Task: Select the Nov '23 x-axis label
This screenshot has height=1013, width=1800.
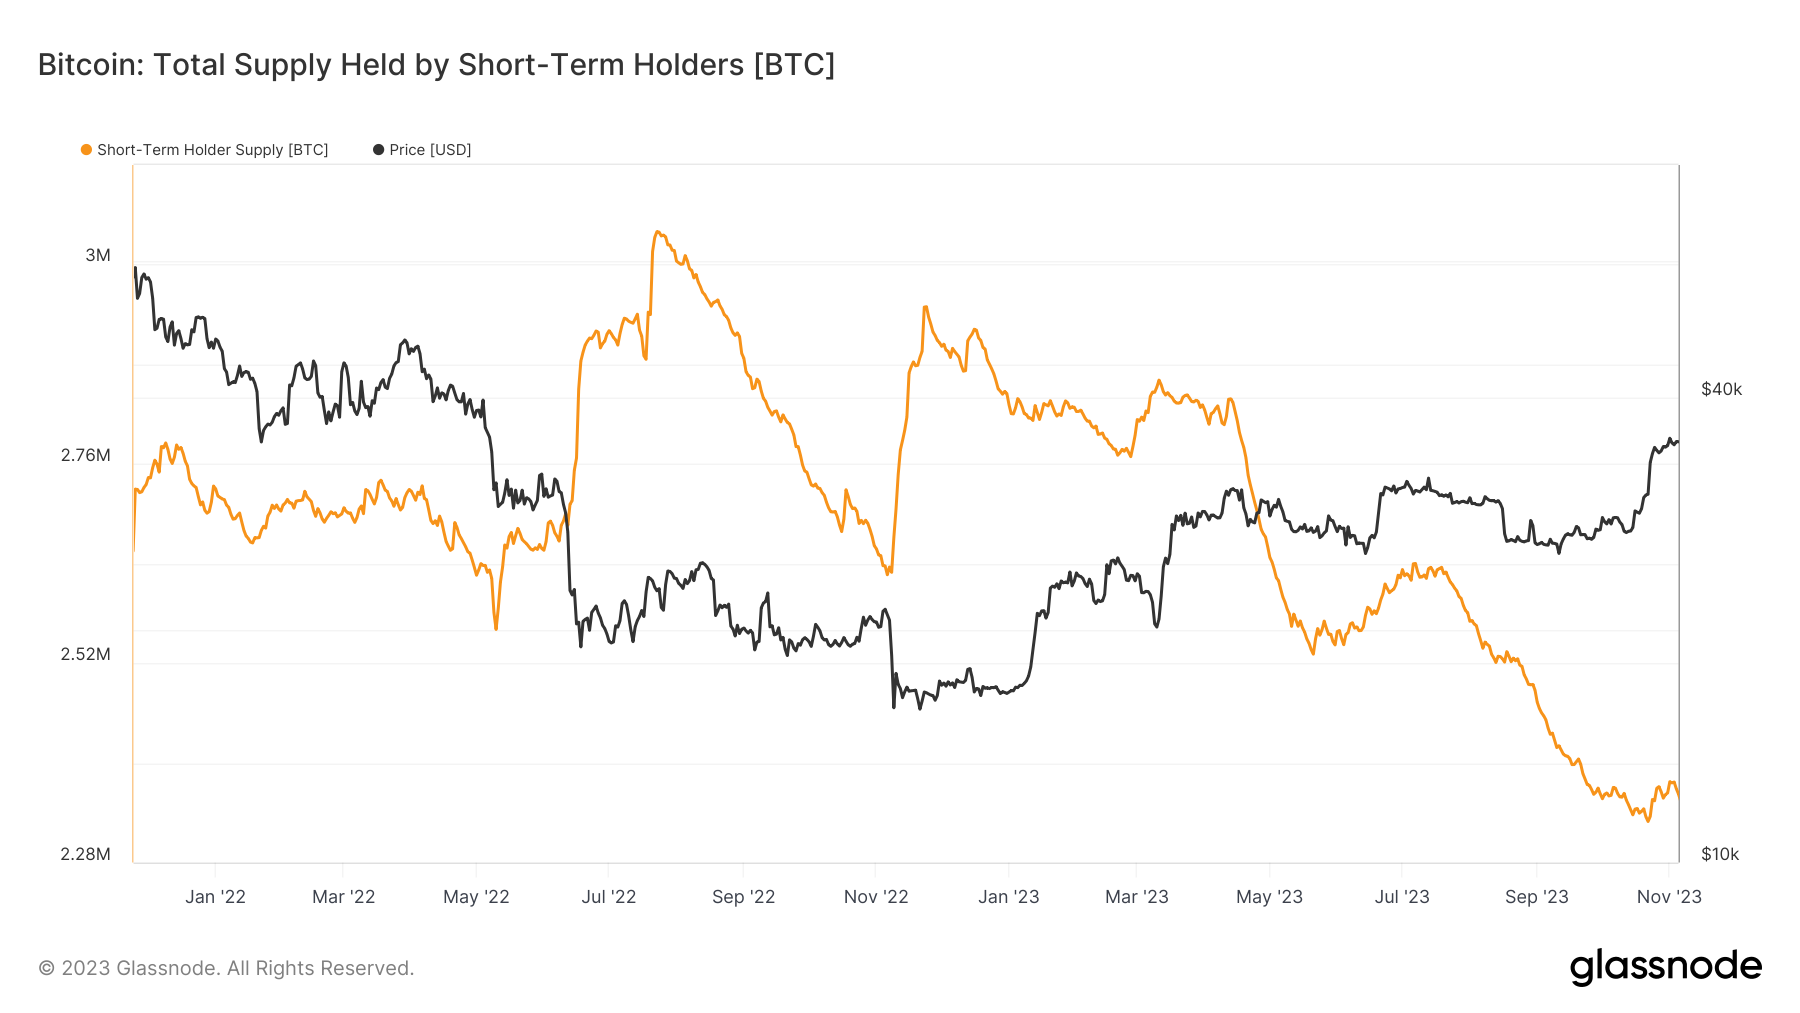Action: pos(1669,897)
